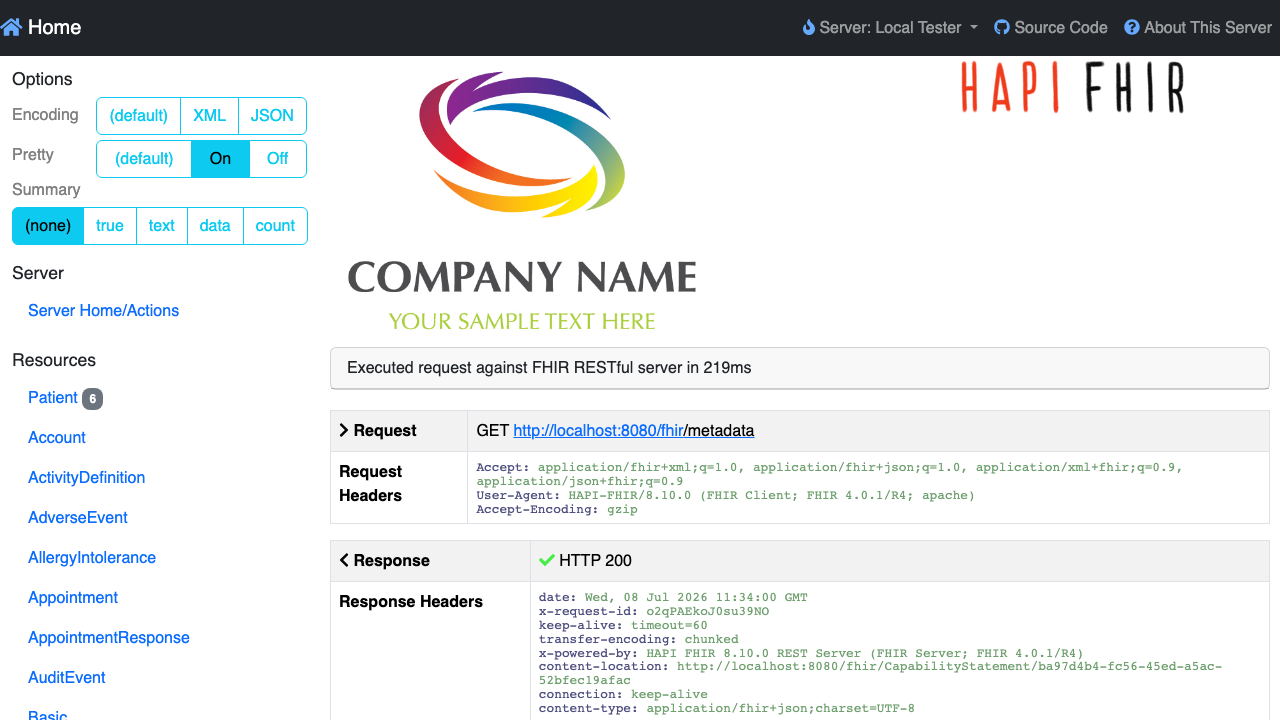Click the content-type header line
The height and width of the screenshot is (720, 1280).
pyautogui.click(x=726, y=708)
